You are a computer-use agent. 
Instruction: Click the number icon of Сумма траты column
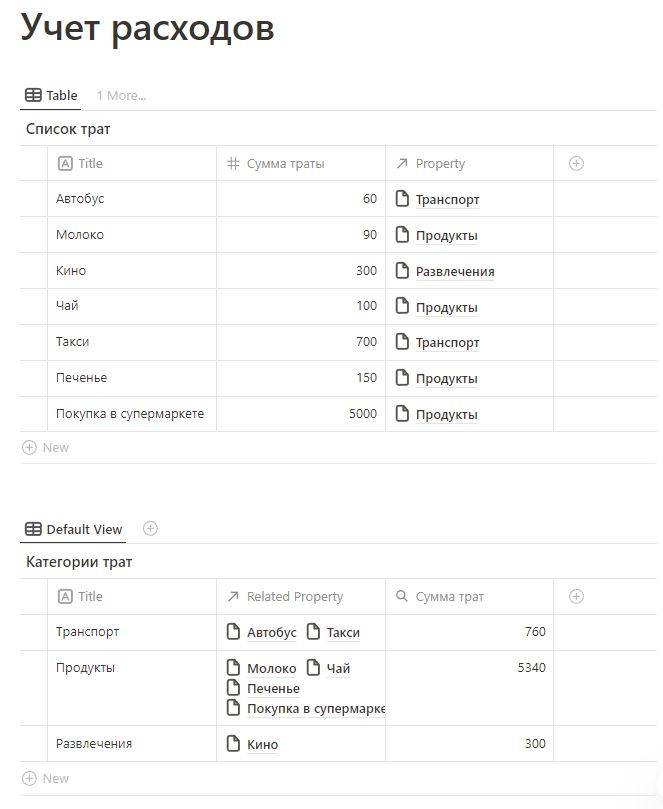233,164
